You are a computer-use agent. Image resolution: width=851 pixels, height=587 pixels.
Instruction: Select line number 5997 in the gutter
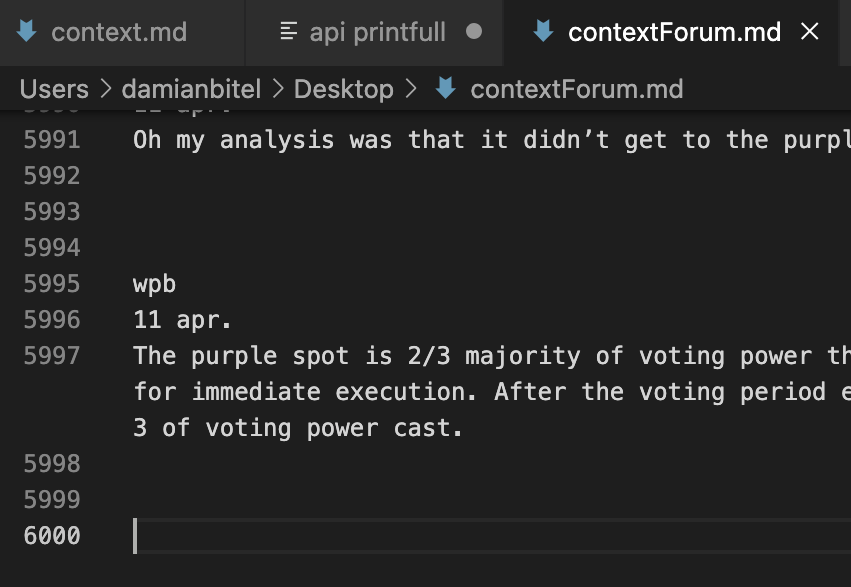[x=52, y=355]
